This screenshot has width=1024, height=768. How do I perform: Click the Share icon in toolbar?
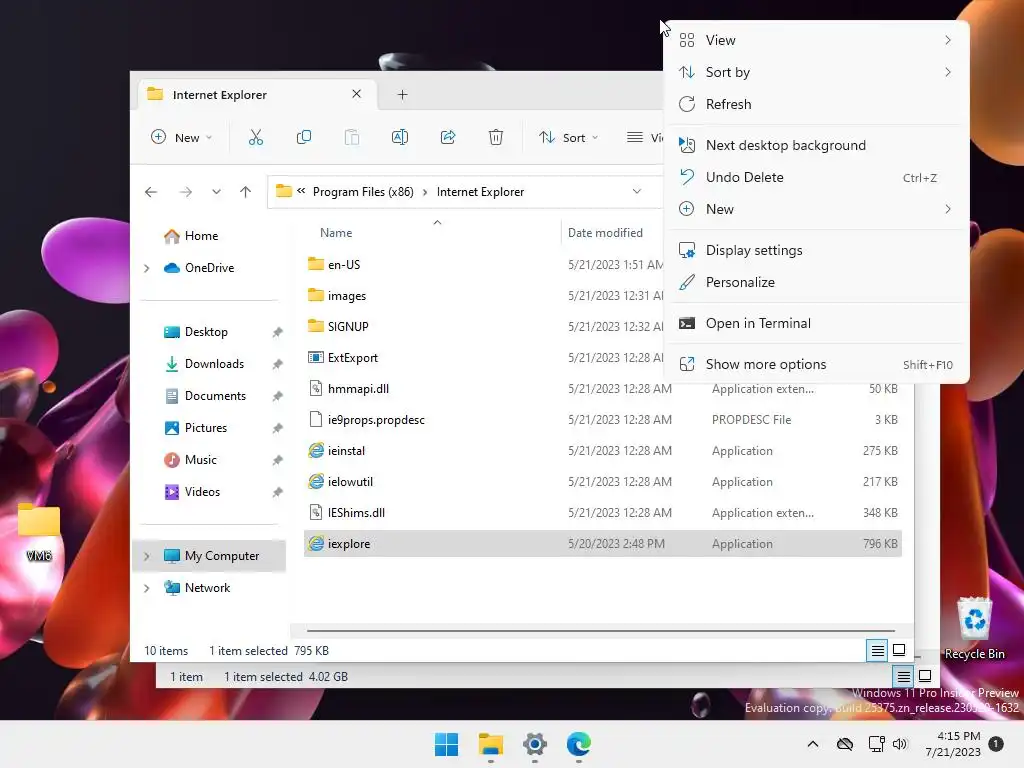[x=448, y=137]
